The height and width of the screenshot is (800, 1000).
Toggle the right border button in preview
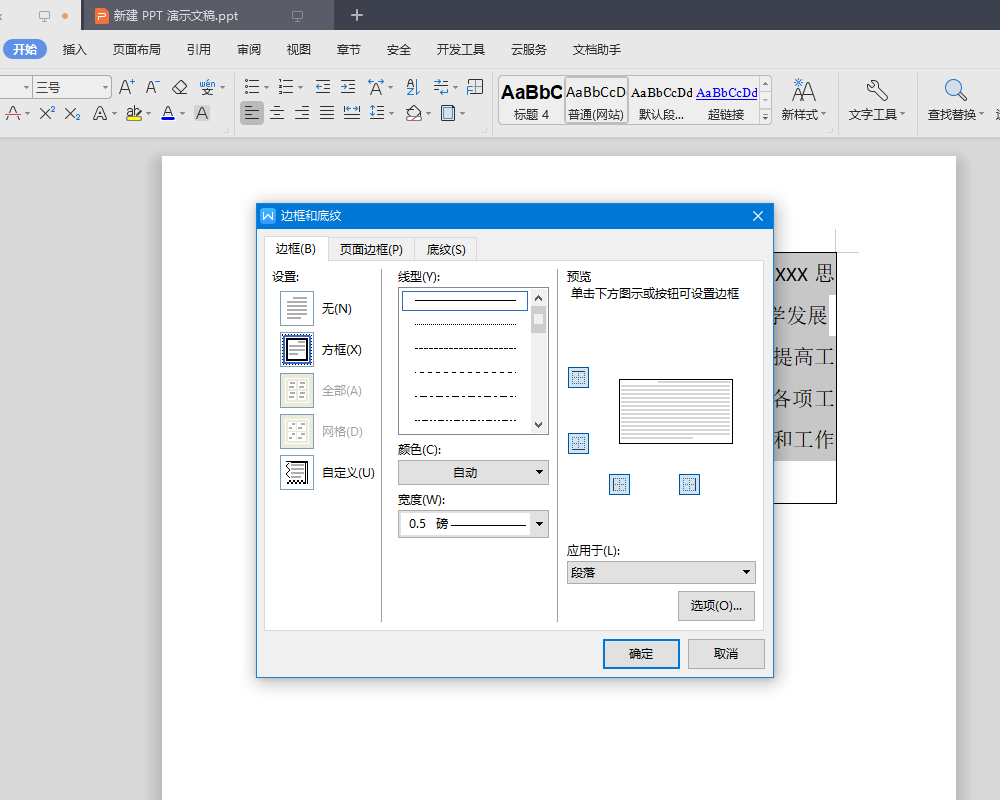point(689,485)
